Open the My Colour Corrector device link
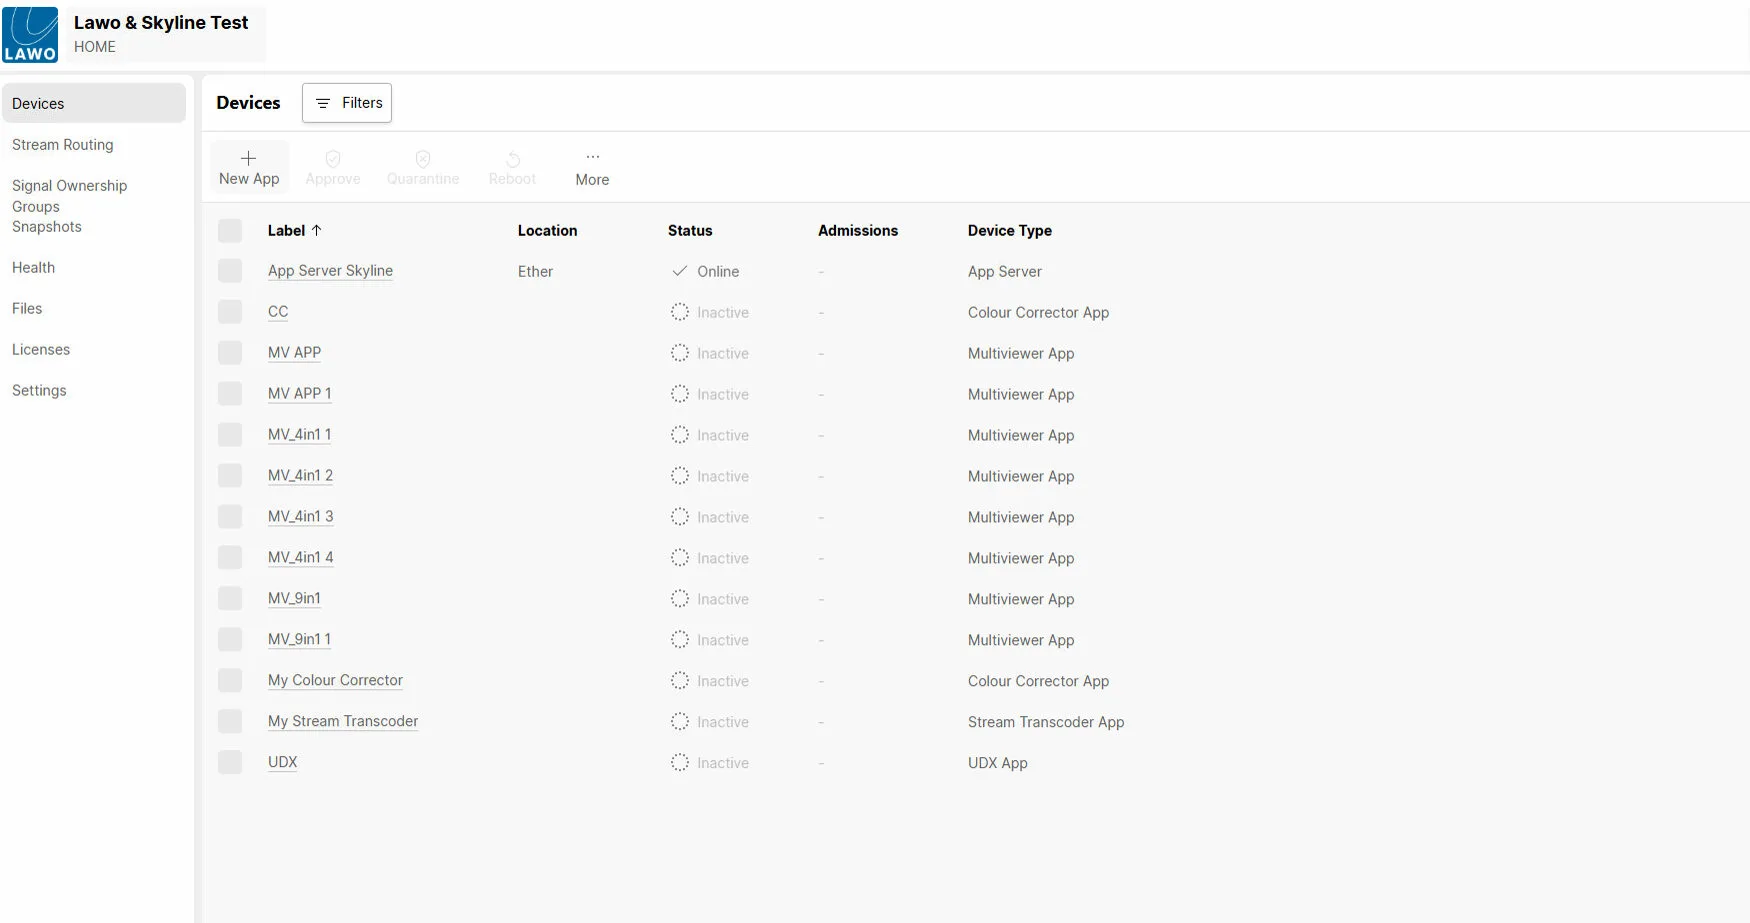1750x923 pixels. point(335,680)
